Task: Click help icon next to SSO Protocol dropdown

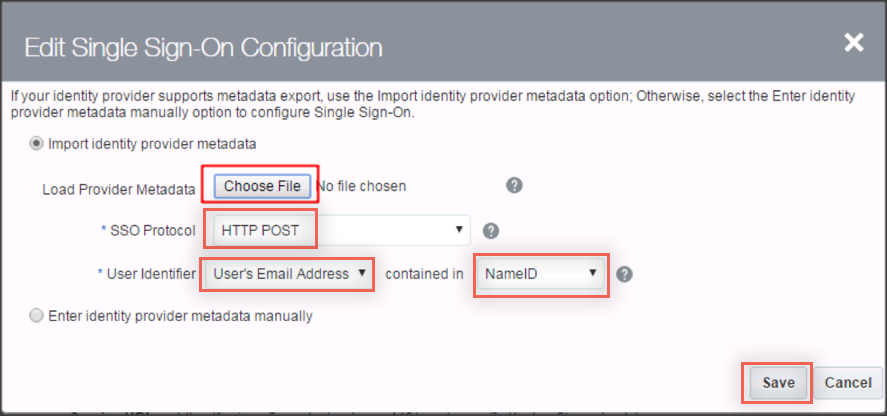Action: coord(491,231)
